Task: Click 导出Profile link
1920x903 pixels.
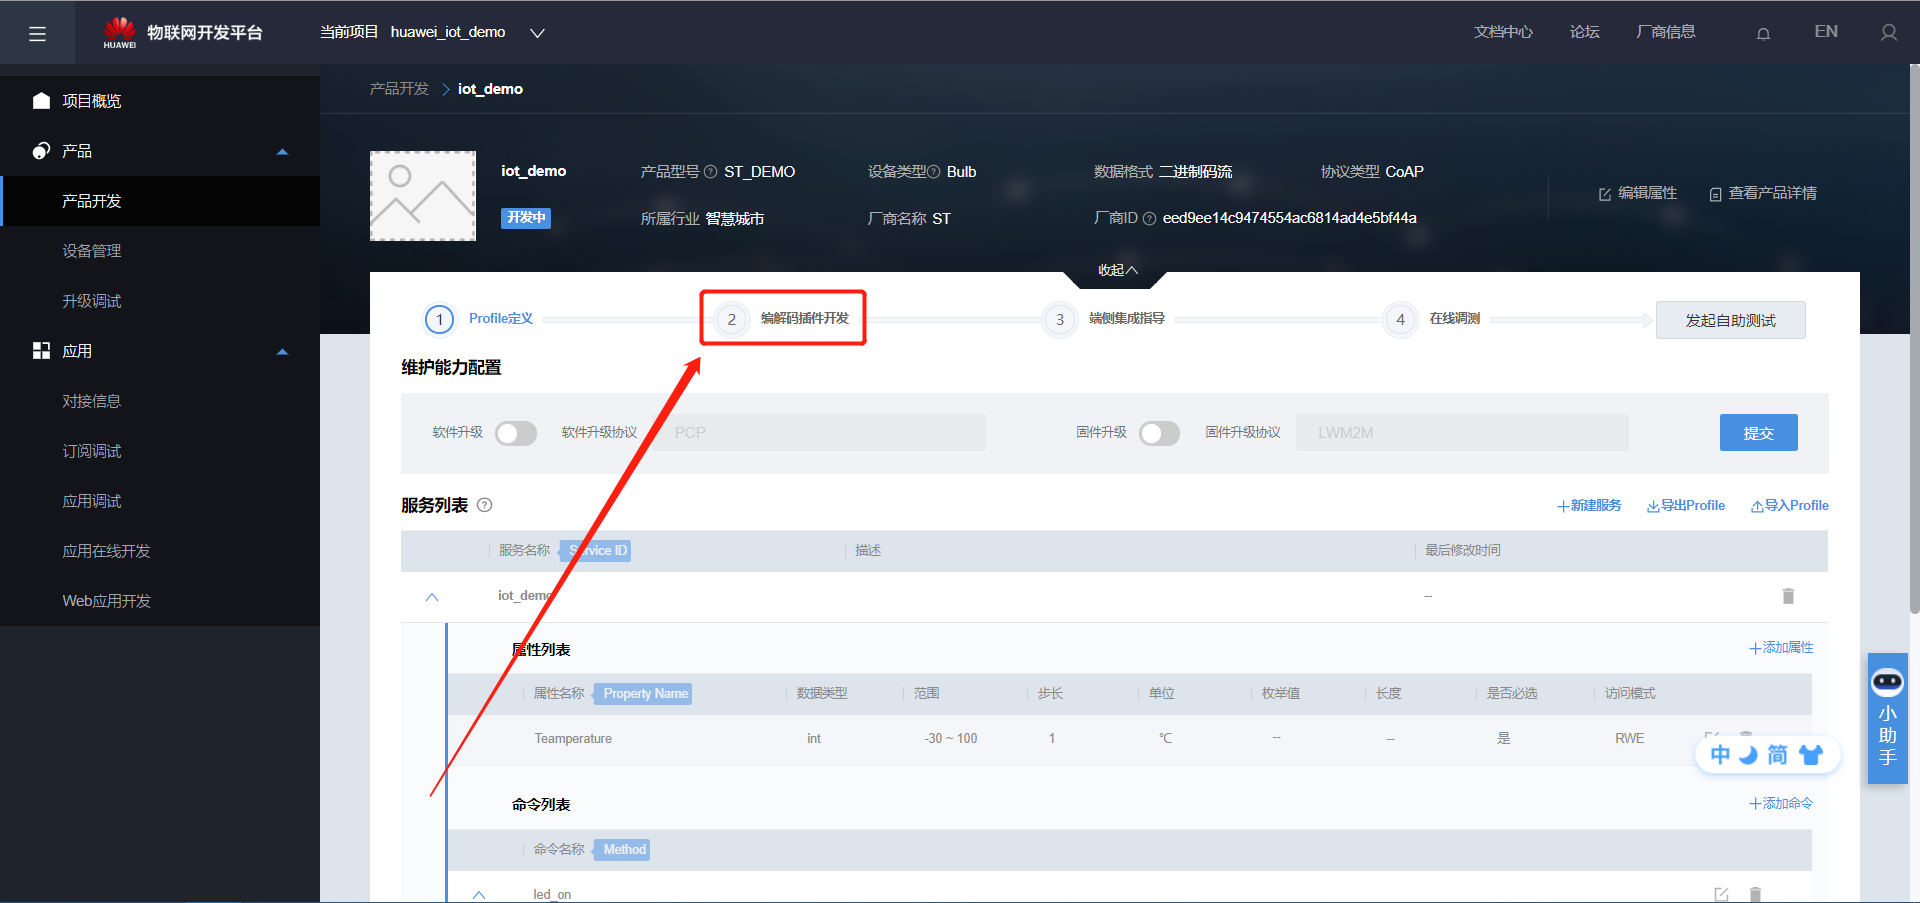Action: 1686,506
